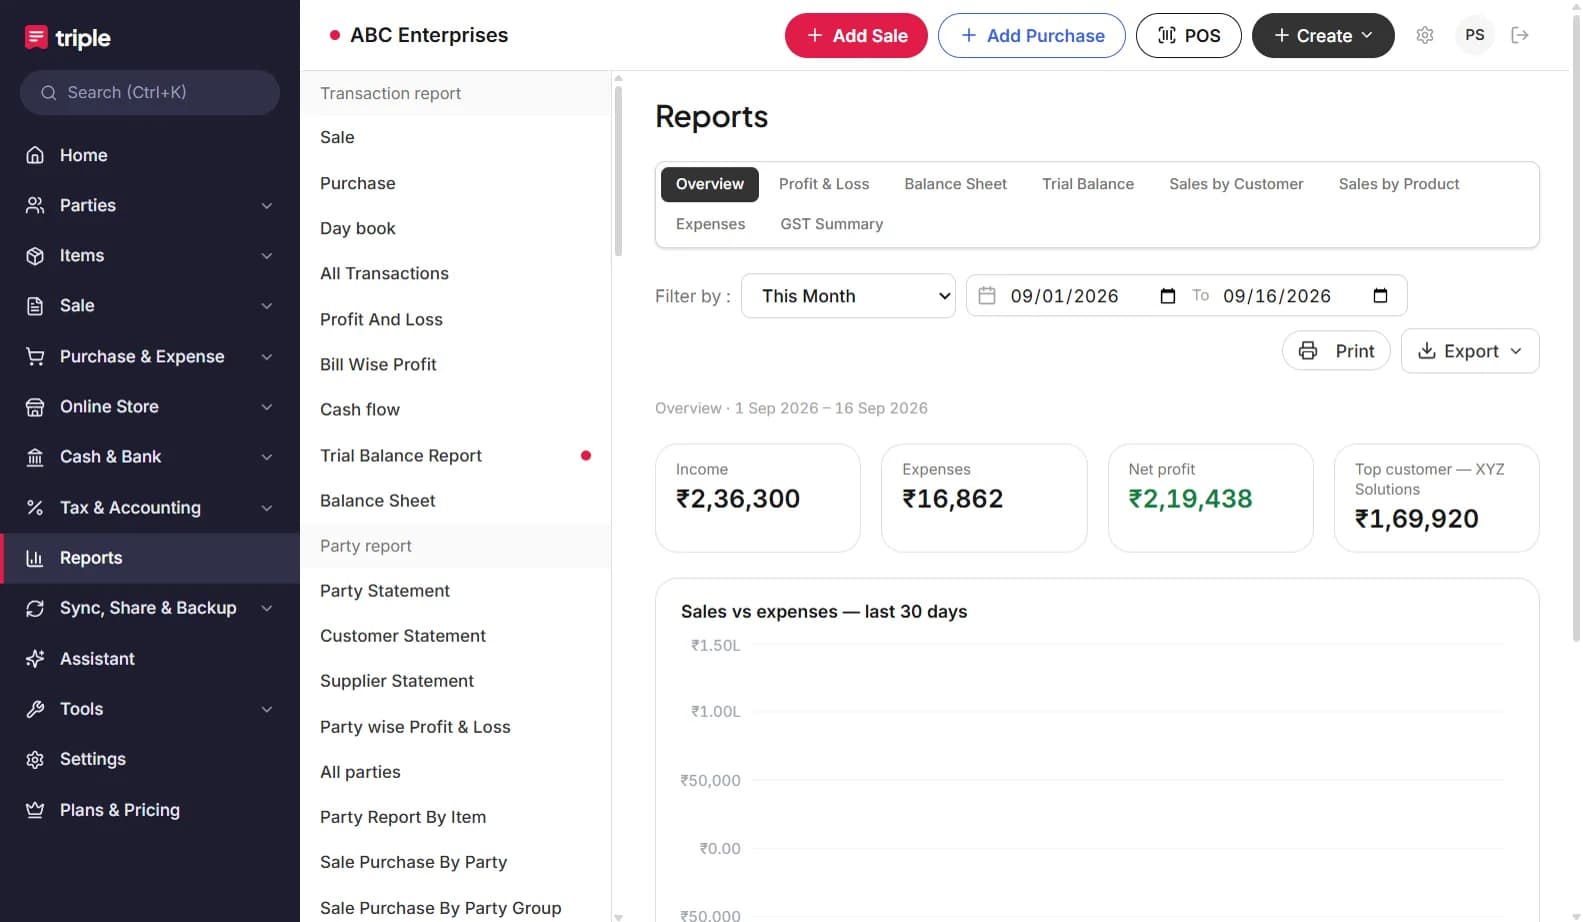Click the search magnifier icon
This screenshot has height=922, width=1583.
(x=48, y=93)
